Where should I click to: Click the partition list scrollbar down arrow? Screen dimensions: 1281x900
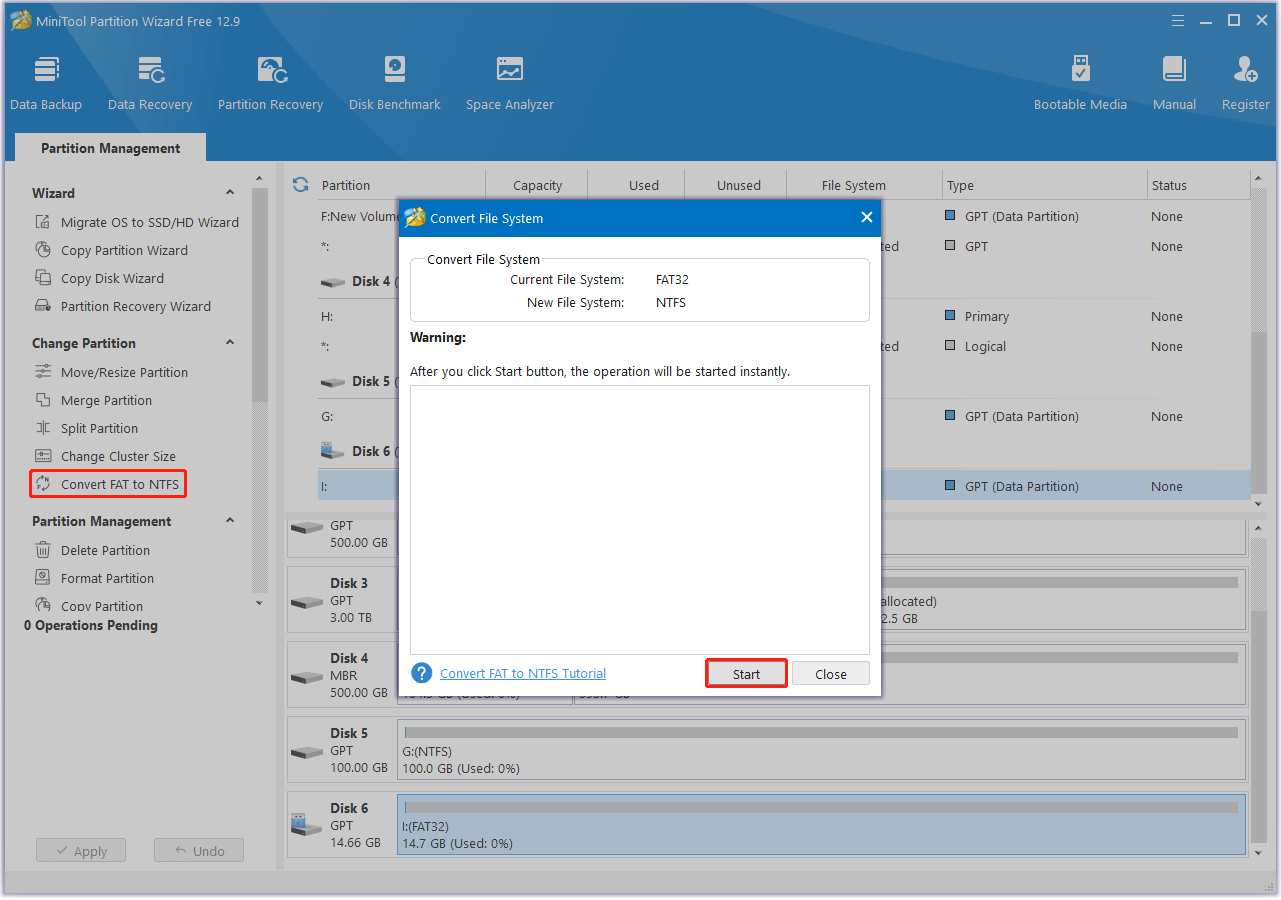(x=1259, y=503)
